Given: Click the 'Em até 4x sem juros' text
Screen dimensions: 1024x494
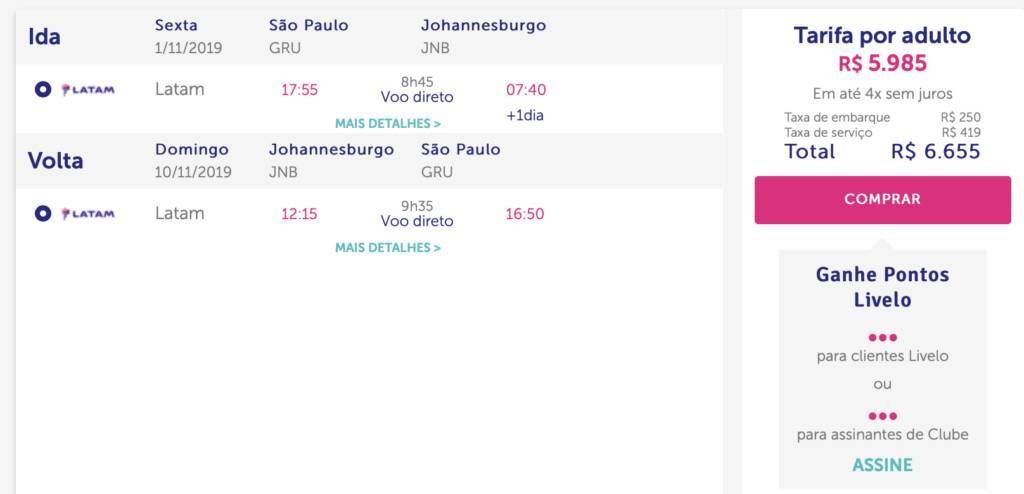Looking at the screenshot, I should click(x=882, y=93).
